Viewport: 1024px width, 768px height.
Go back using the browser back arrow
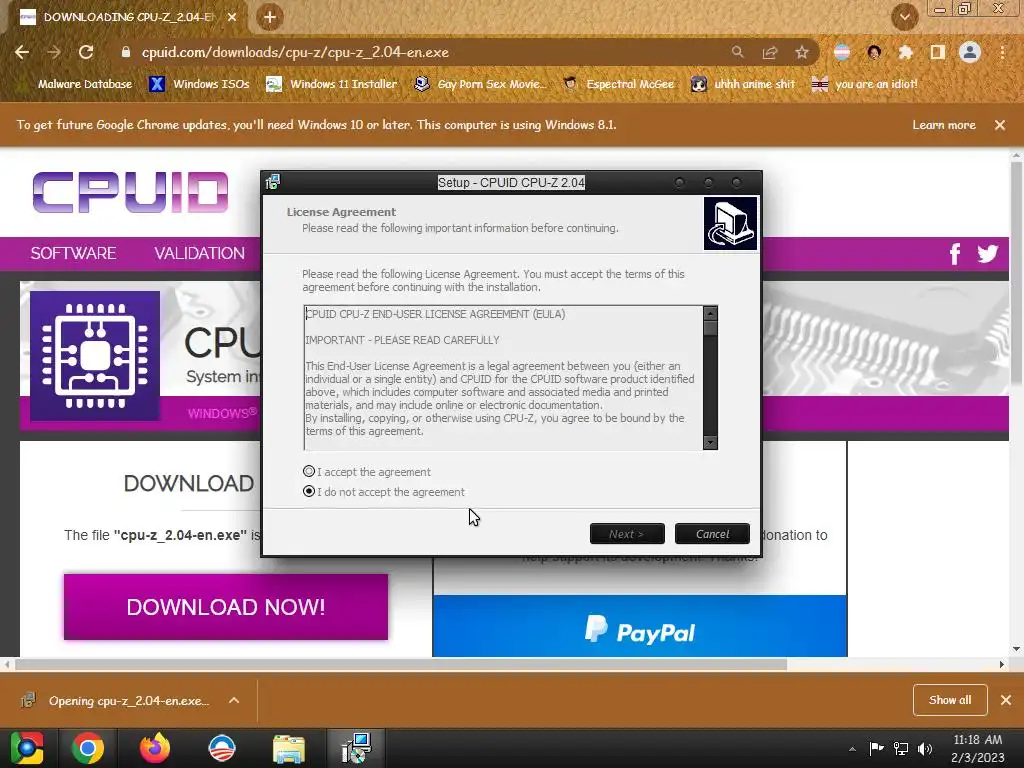[22, 52]
